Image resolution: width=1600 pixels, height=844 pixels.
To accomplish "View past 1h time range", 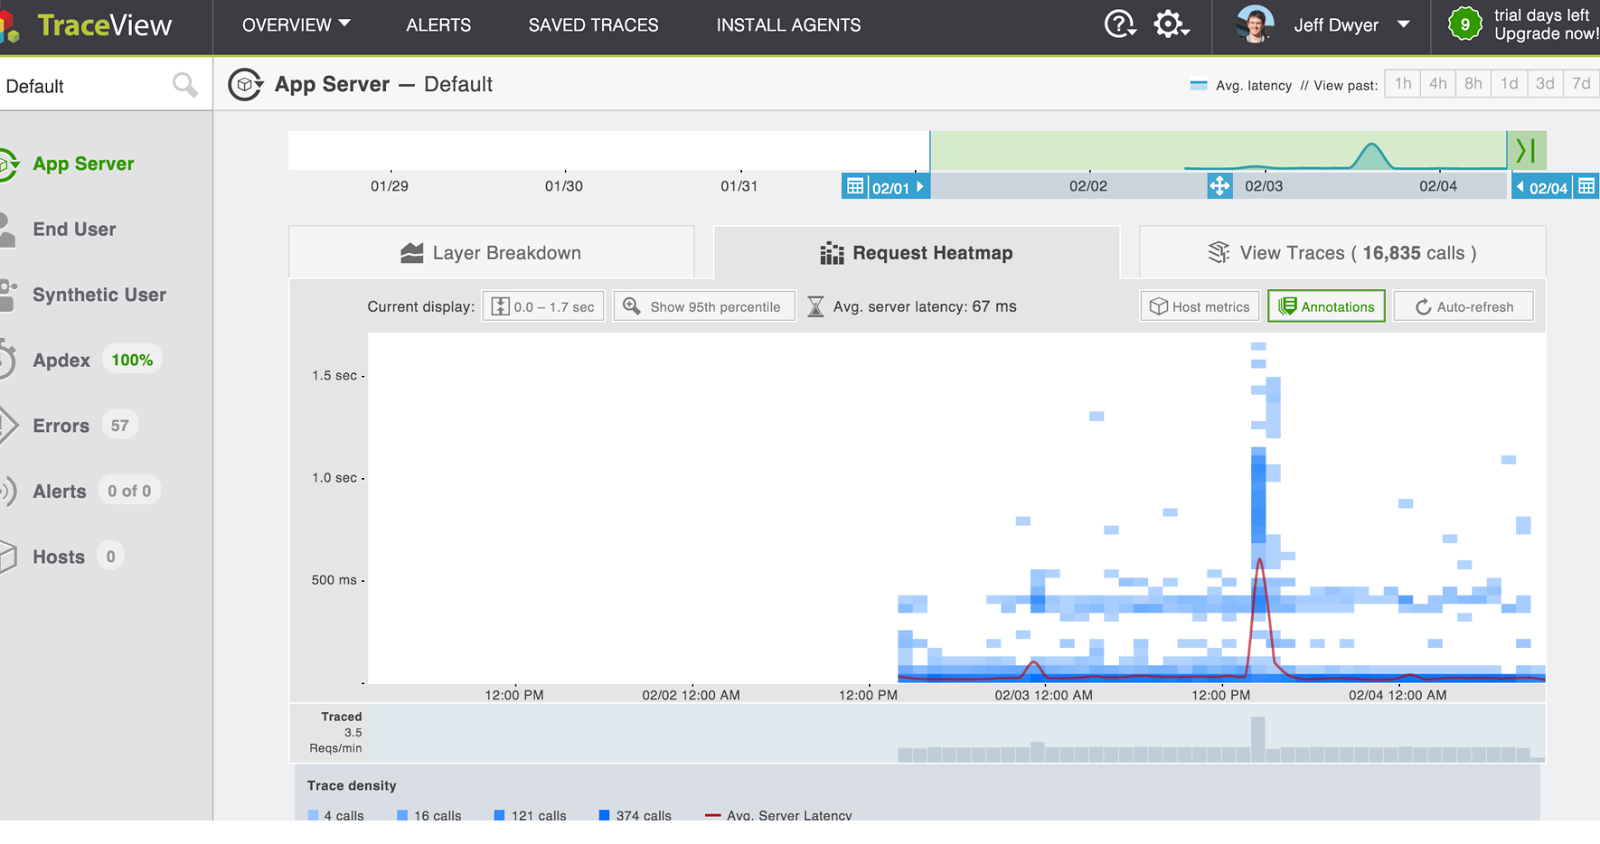I will (1403, 84).
